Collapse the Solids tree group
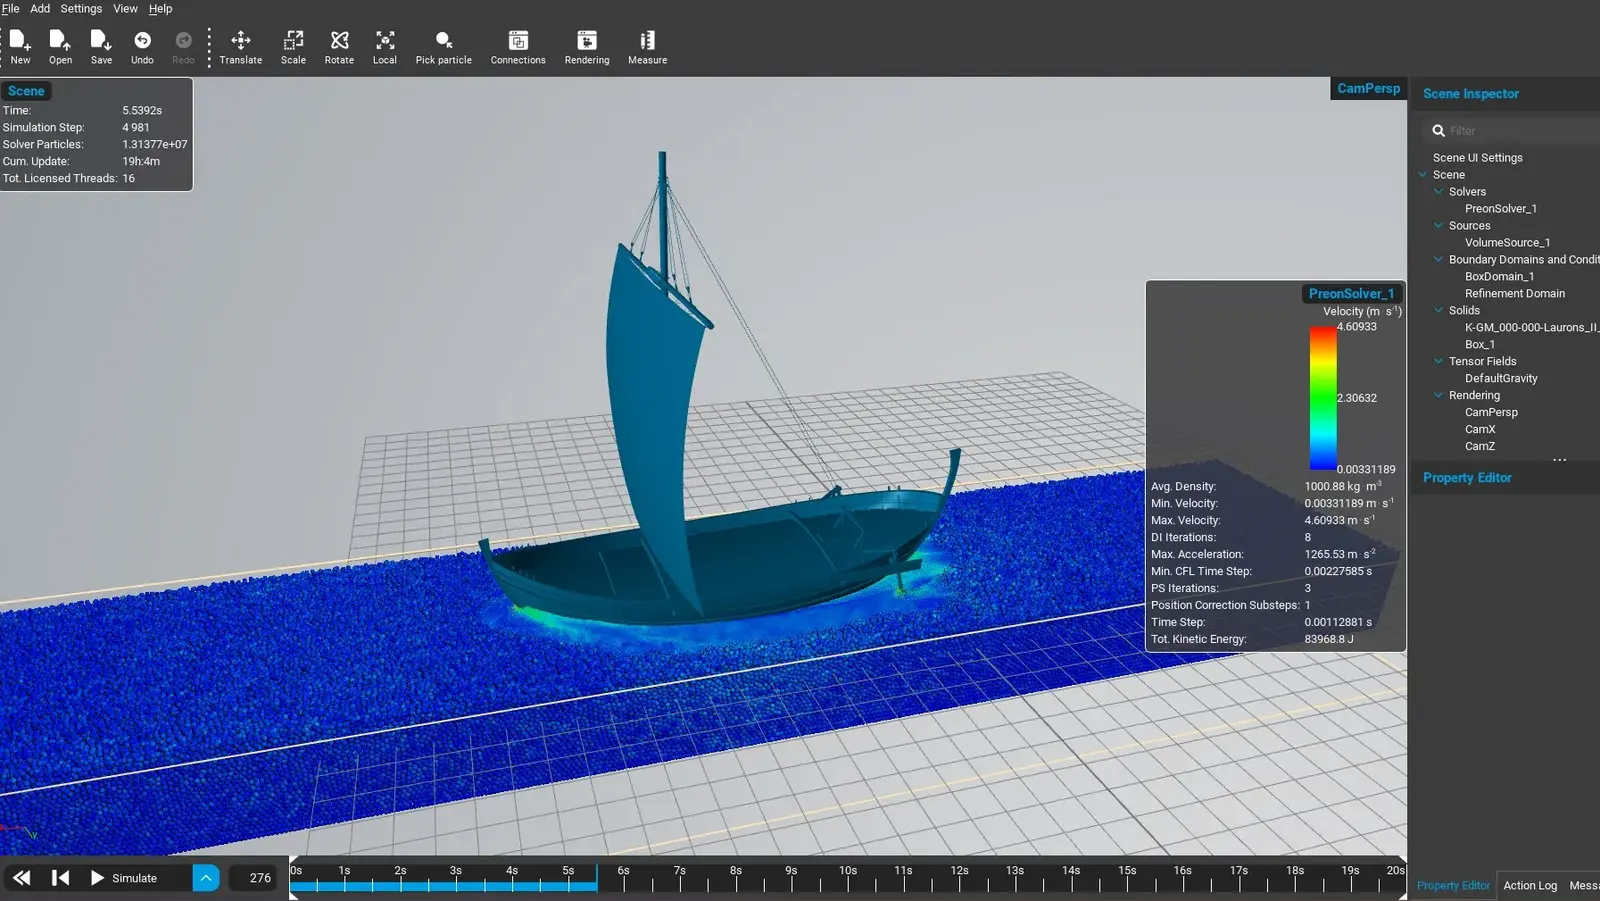This screenshot has height=901, width=1600. pos(1439,310)
